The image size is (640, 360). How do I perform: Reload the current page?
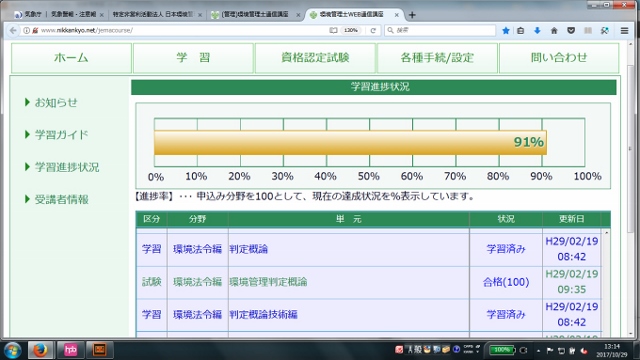[x=373, y=31]
